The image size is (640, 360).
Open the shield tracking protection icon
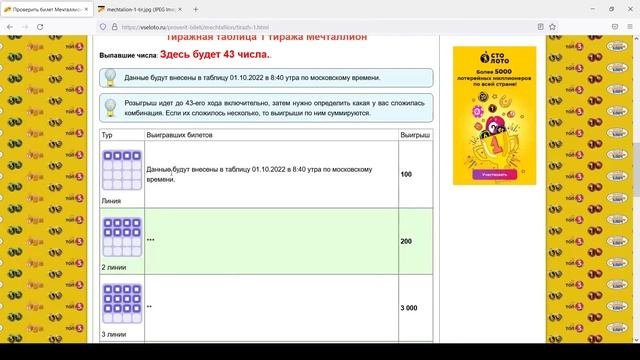coord(103,27)
